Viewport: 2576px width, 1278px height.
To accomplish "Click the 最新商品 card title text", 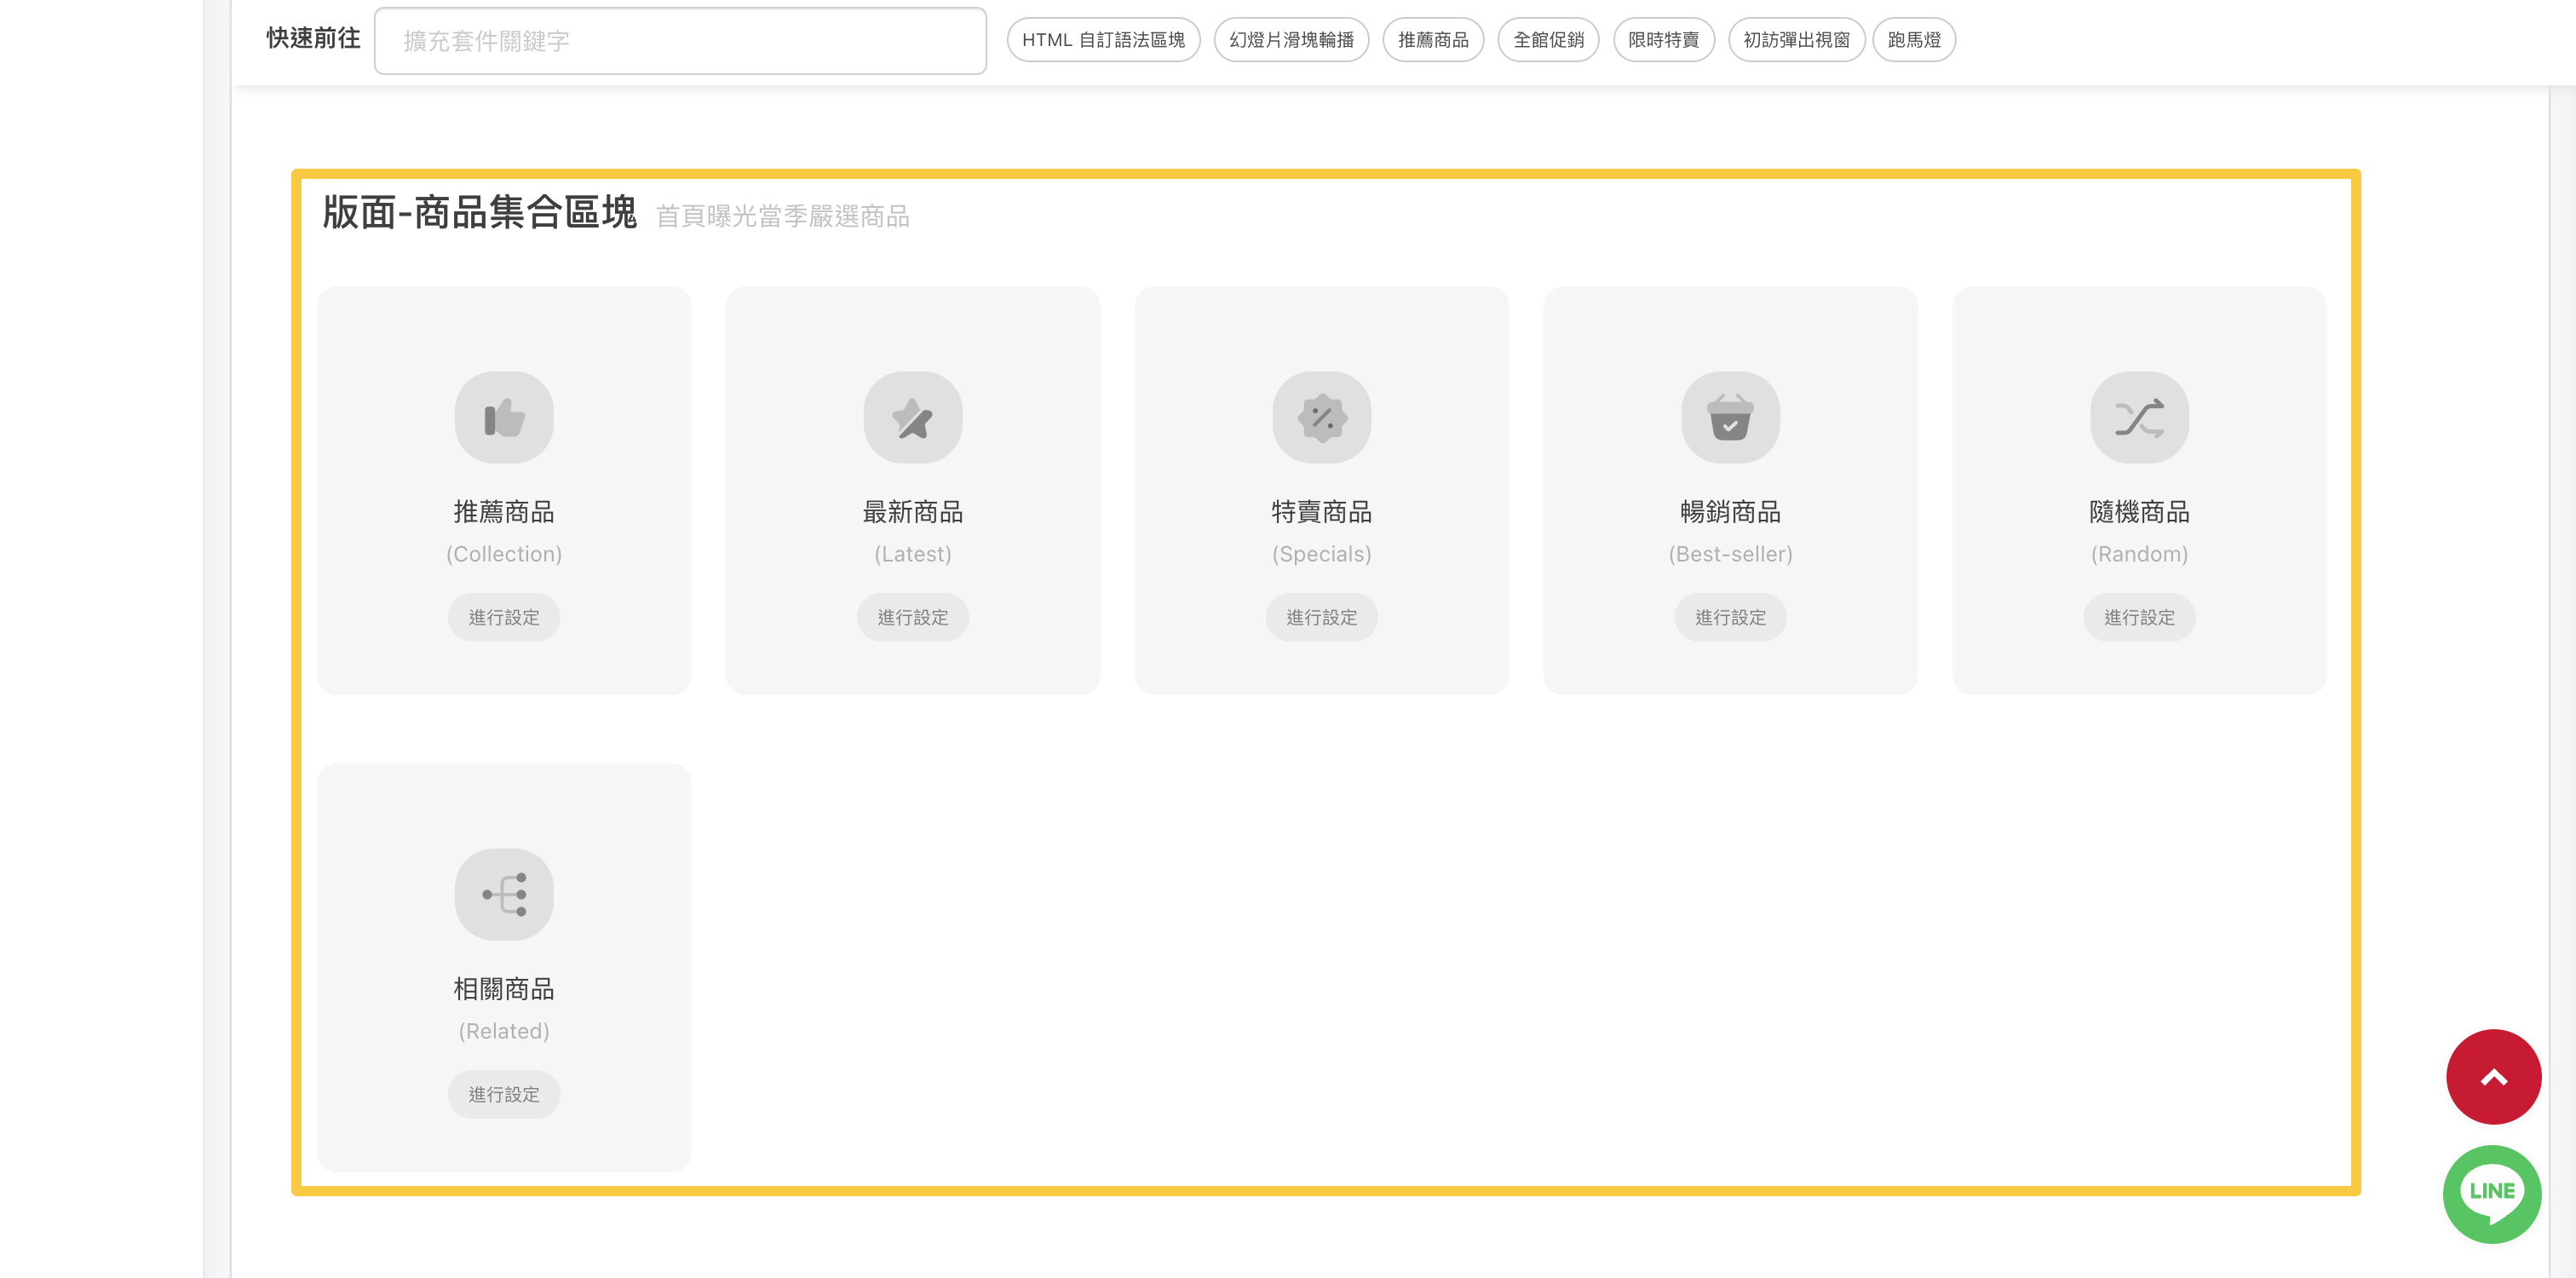I will (913, 512).
